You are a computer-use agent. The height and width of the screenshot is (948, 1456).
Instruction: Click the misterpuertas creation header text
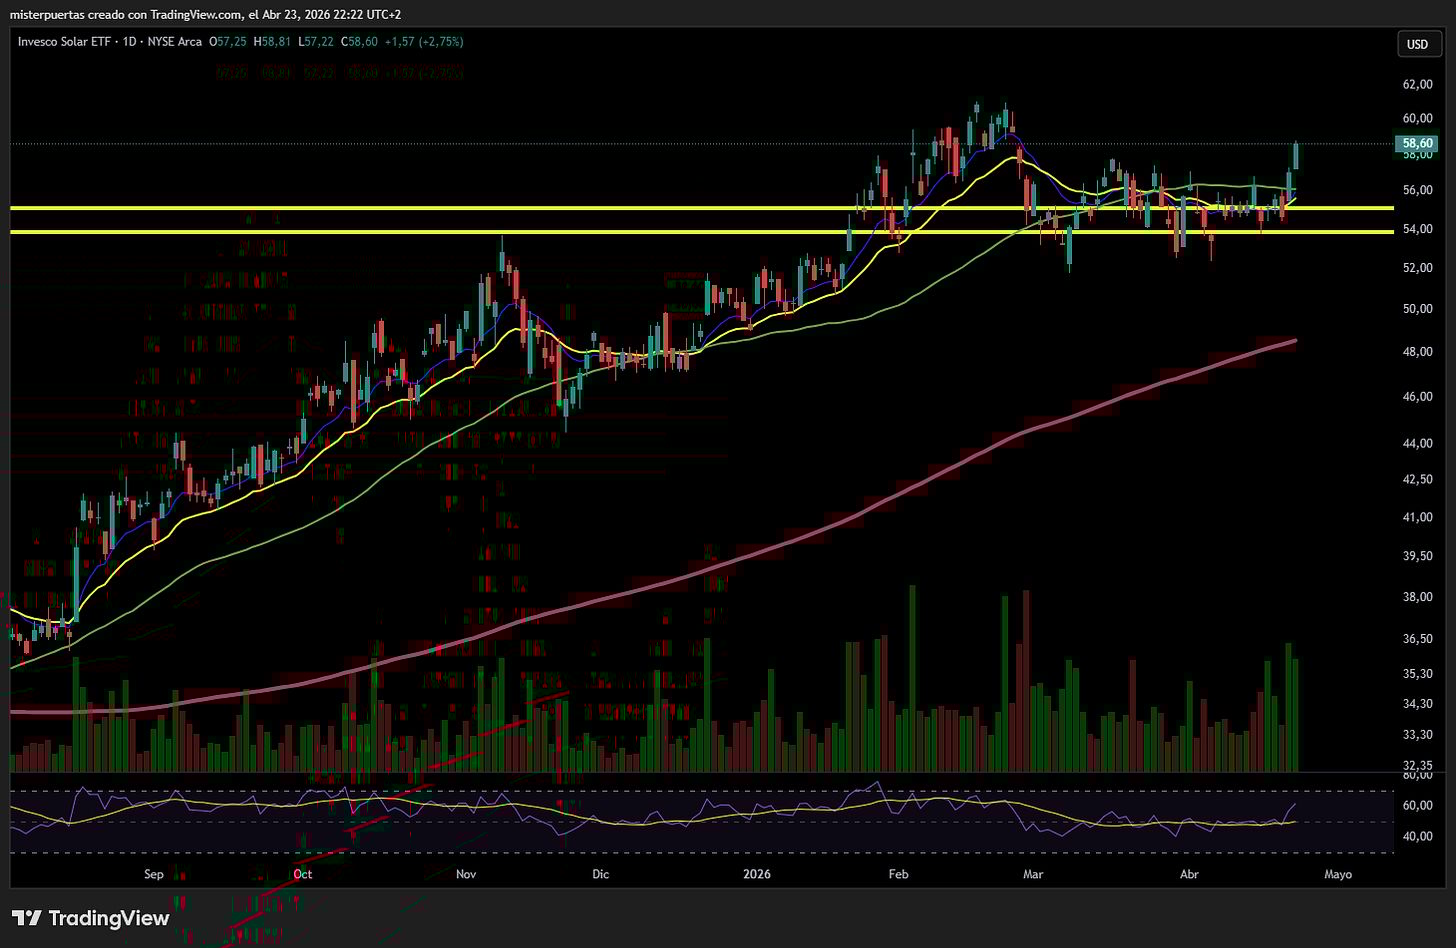[x=205, y=14]
